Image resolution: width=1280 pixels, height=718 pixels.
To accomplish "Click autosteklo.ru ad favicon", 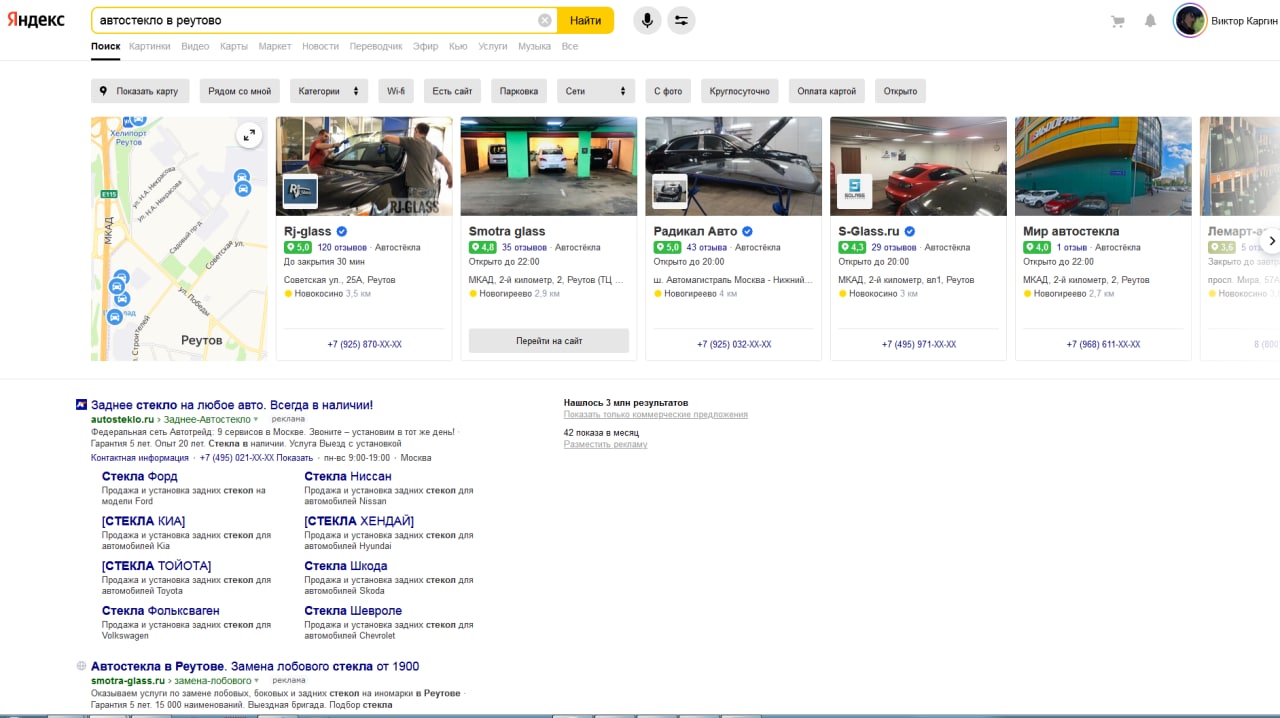I will click(81, 405).
